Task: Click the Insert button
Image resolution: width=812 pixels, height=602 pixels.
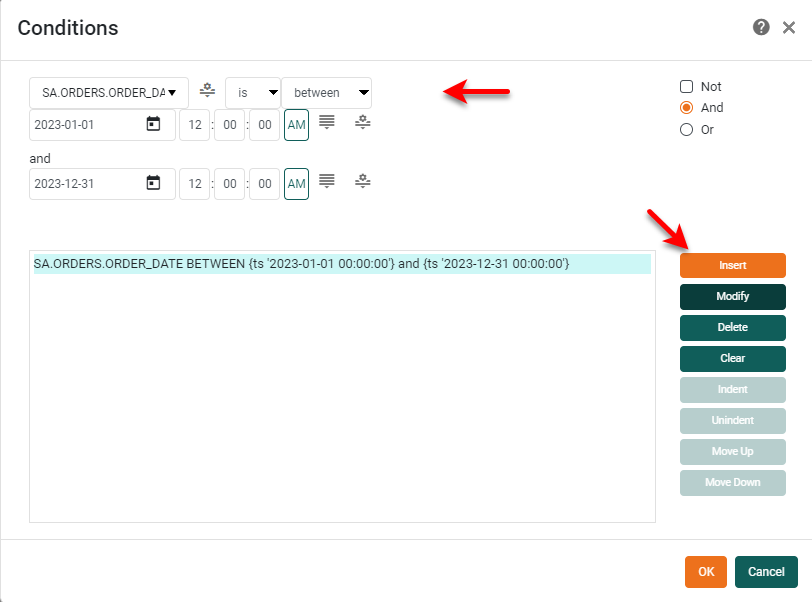Action: coord(732,265)
